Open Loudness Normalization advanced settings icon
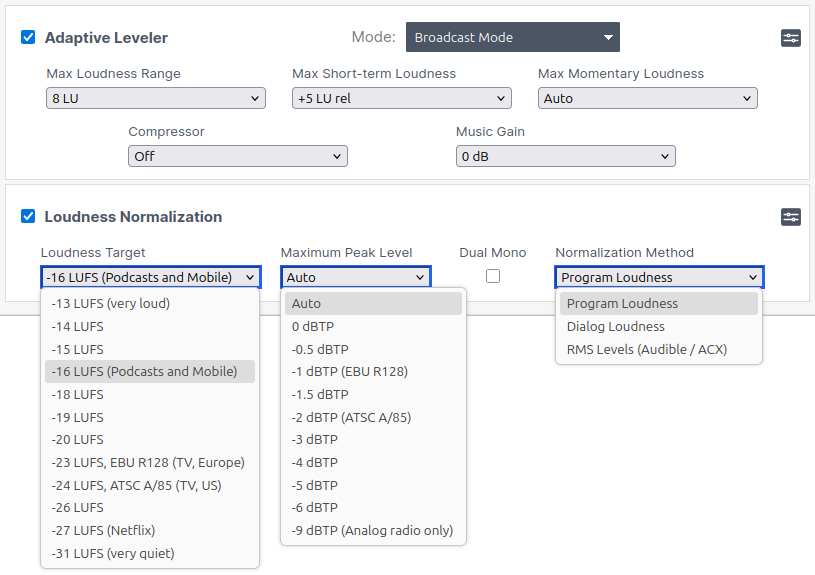Image resolution: width=815 pixels, height=575 pixels. [791, 217]
